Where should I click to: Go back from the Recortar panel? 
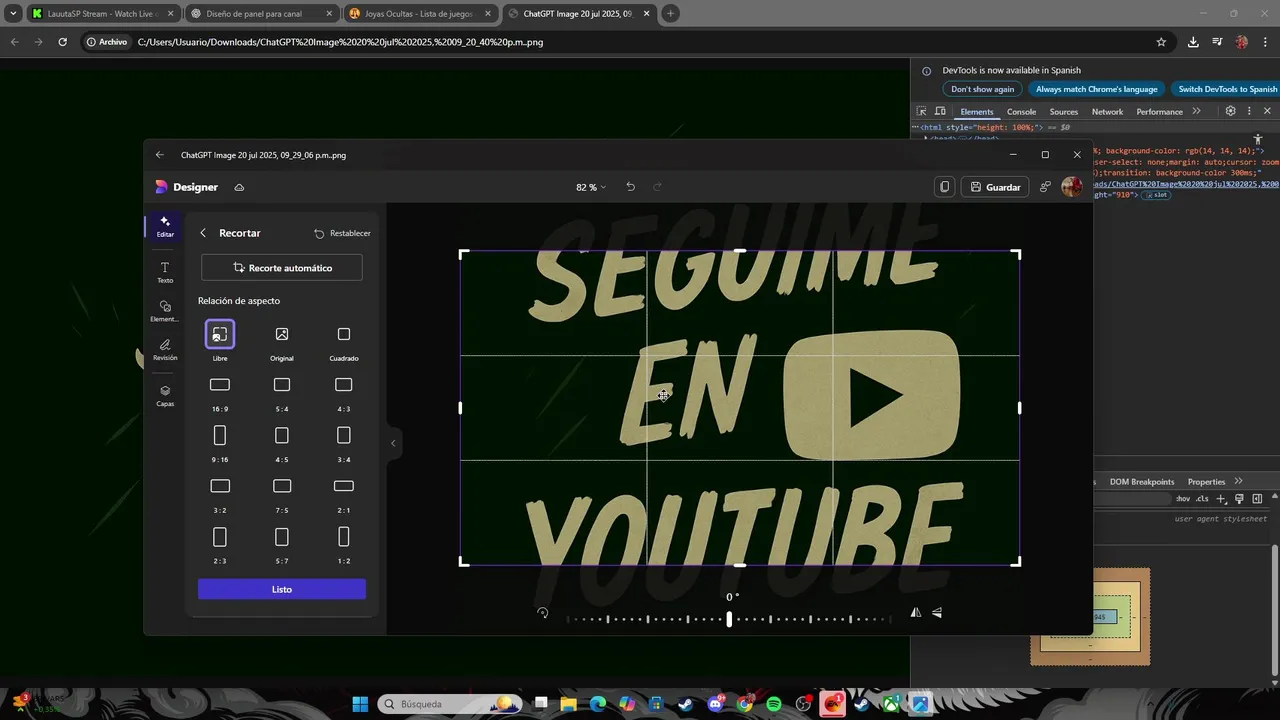tap(203, 233)
